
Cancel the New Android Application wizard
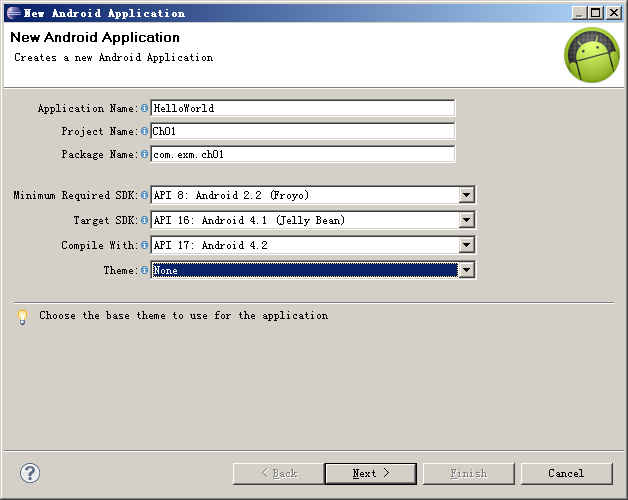point(566,474)
